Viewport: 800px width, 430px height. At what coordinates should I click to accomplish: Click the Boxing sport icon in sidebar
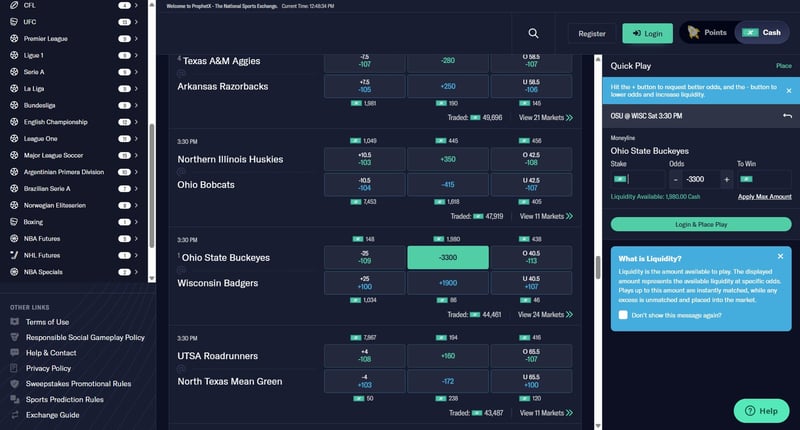[x=14, y=221]
